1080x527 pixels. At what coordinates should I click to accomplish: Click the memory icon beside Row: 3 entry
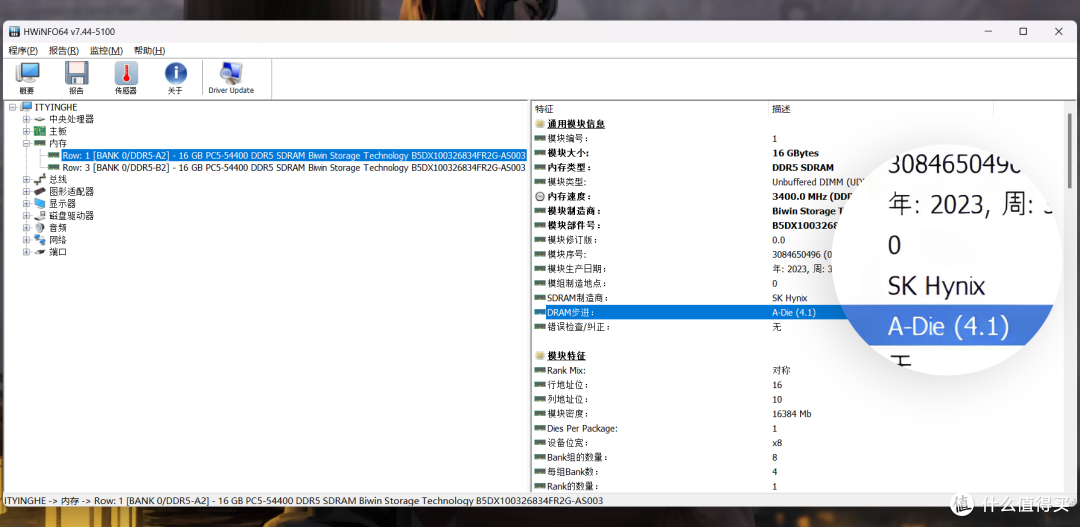click(x=54, y=167)
